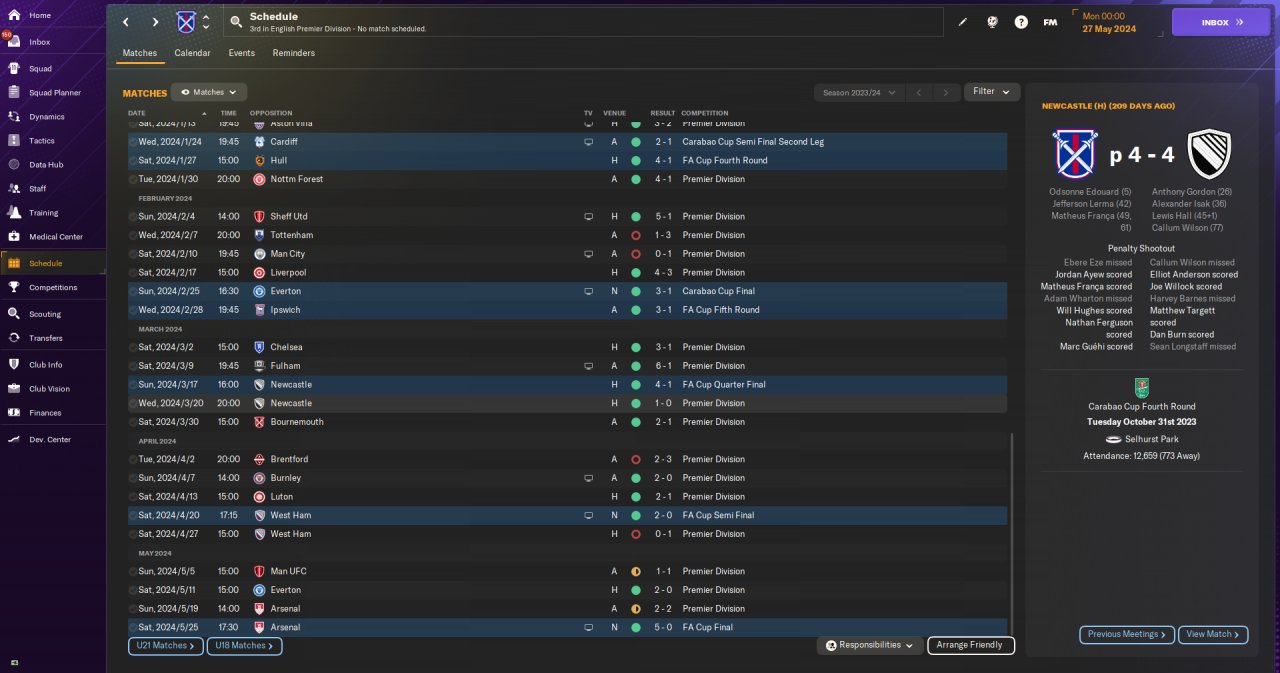Select the Liverpool 4 - 3 match row

(x=567, y=272)
